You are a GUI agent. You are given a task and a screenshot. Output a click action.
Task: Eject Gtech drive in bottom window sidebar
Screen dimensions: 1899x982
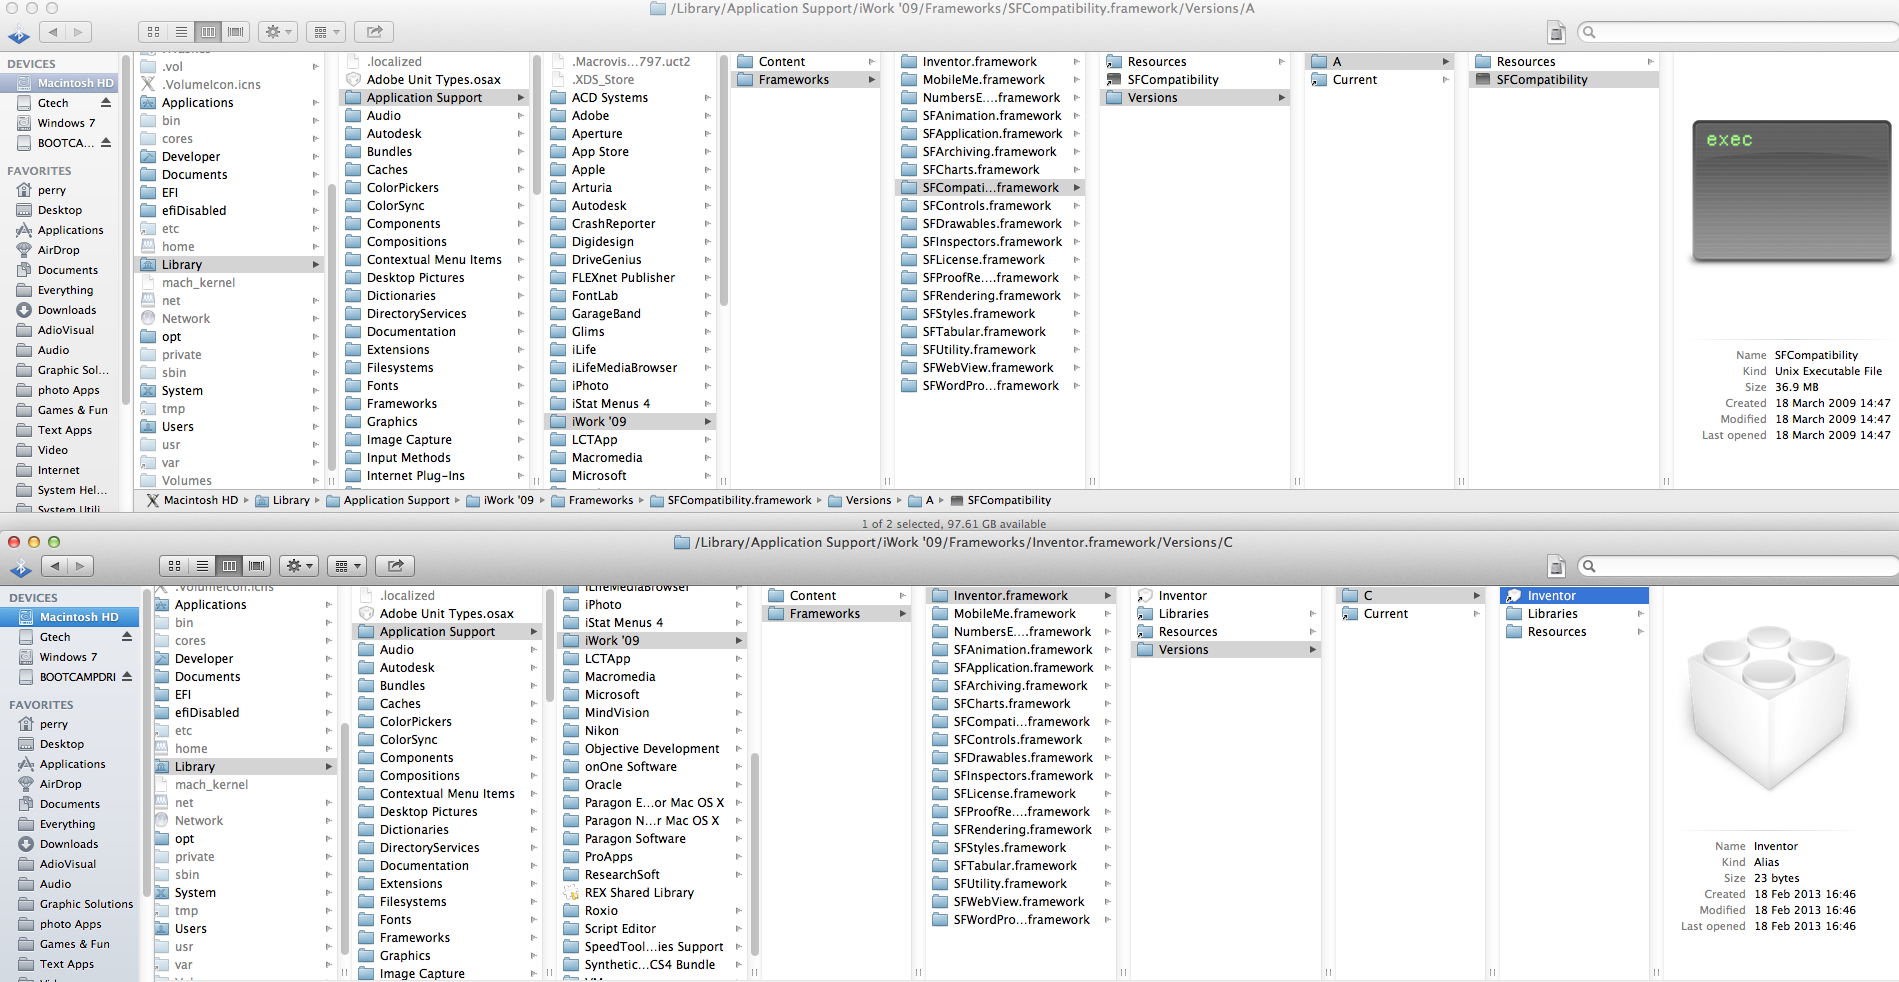(127, 636)
